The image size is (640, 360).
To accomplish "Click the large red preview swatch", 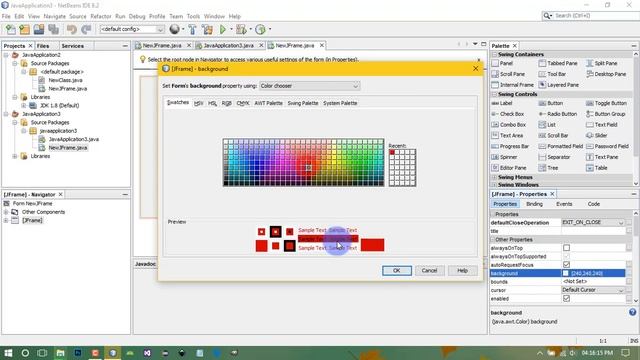I will [372, 245].
